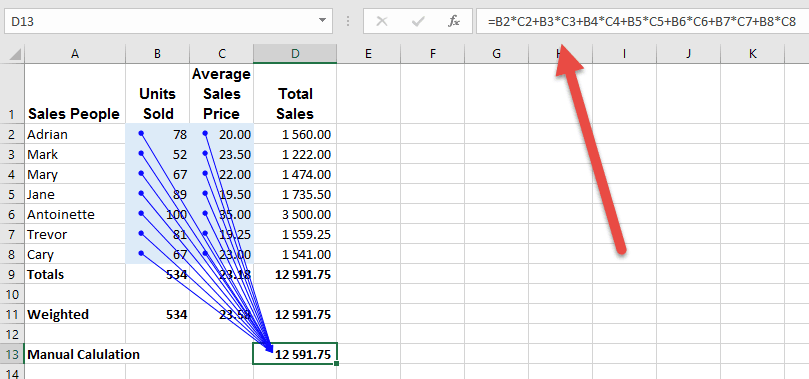Select Mark's units sold value 52
The height and width of the screenshot is (379, 809).
[157, 154]
